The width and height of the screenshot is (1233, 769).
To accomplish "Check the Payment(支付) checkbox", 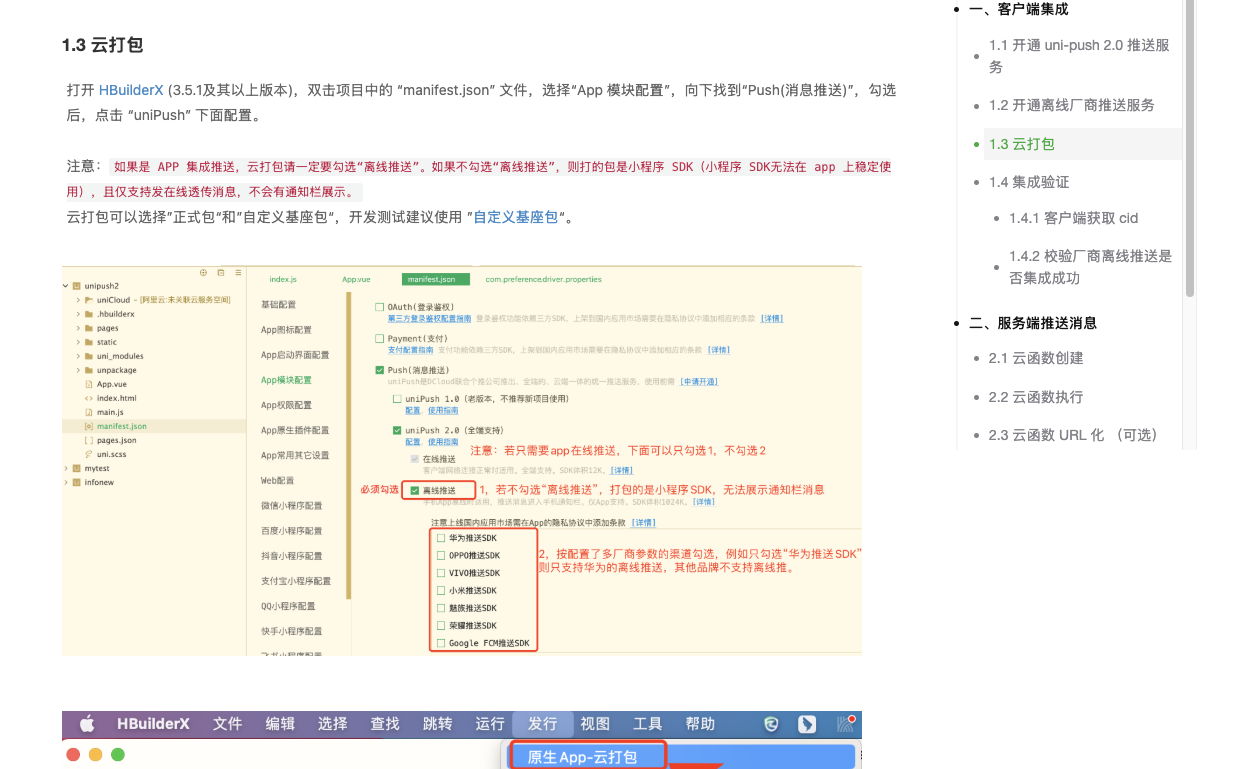I will point(379,339).
